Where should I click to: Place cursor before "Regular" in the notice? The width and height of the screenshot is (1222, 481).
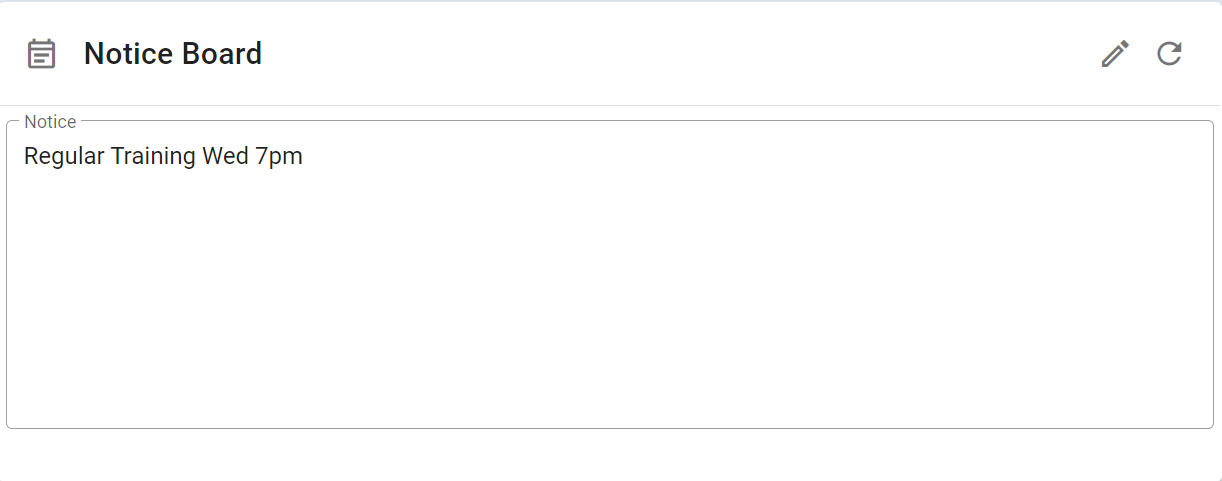24,157
